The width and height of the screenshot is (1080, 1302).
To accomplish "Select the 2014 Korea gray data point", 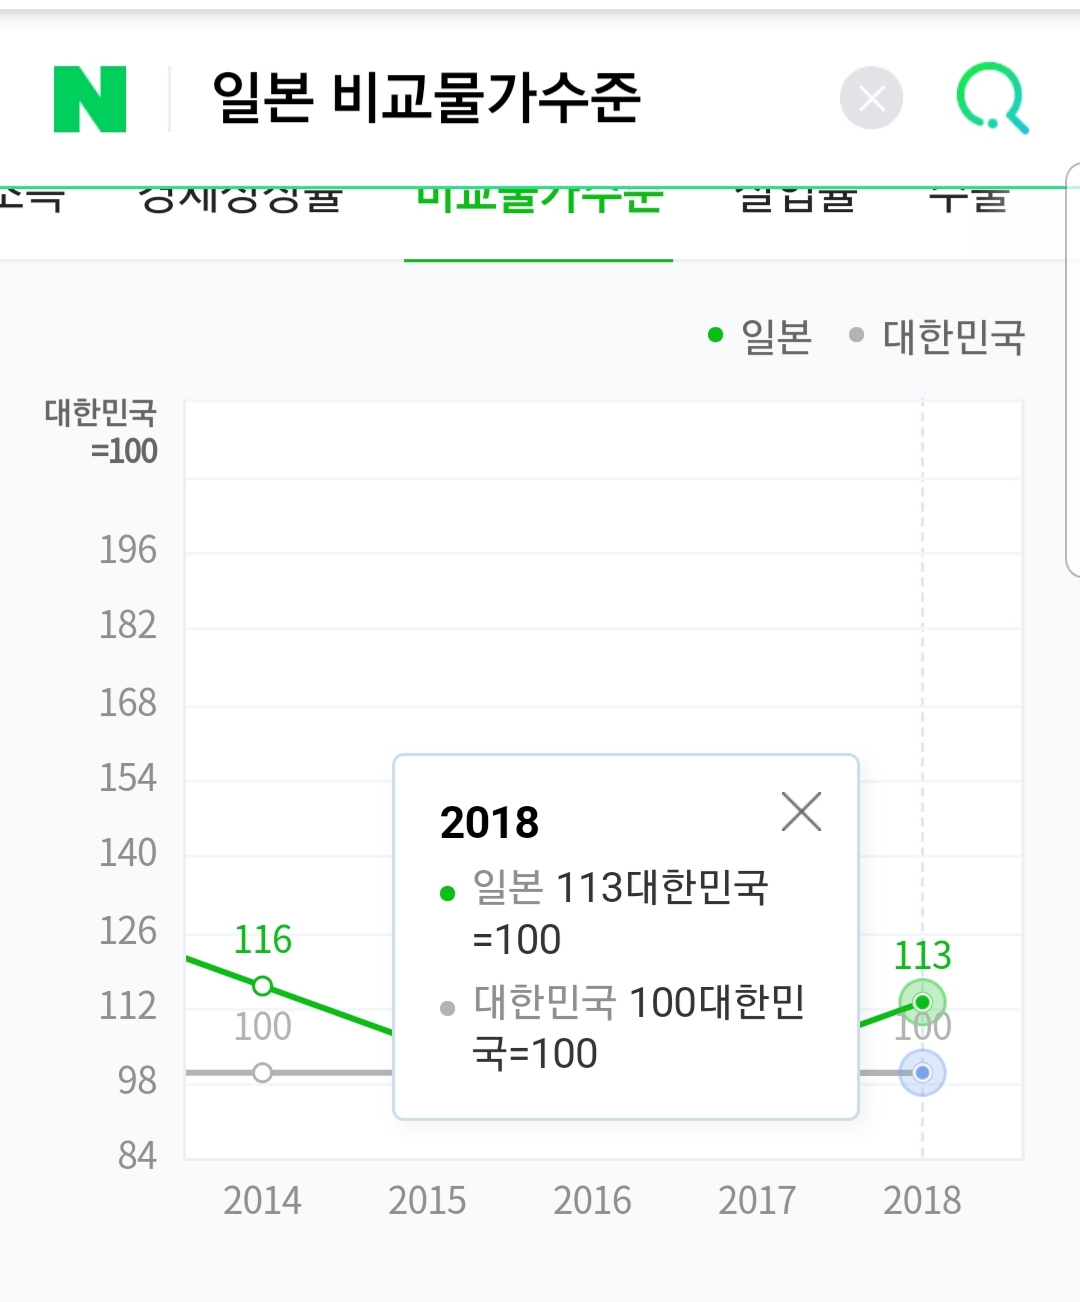I will coord(262,1073).
